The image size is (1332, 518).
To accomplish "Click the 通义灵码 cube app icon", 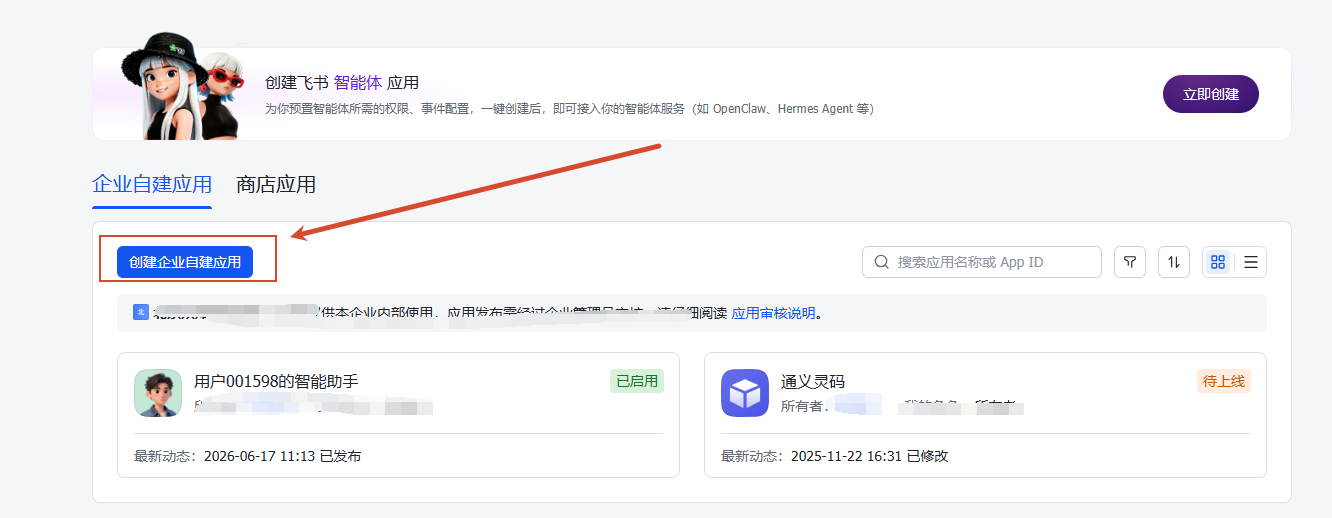I will pos(745,393).
